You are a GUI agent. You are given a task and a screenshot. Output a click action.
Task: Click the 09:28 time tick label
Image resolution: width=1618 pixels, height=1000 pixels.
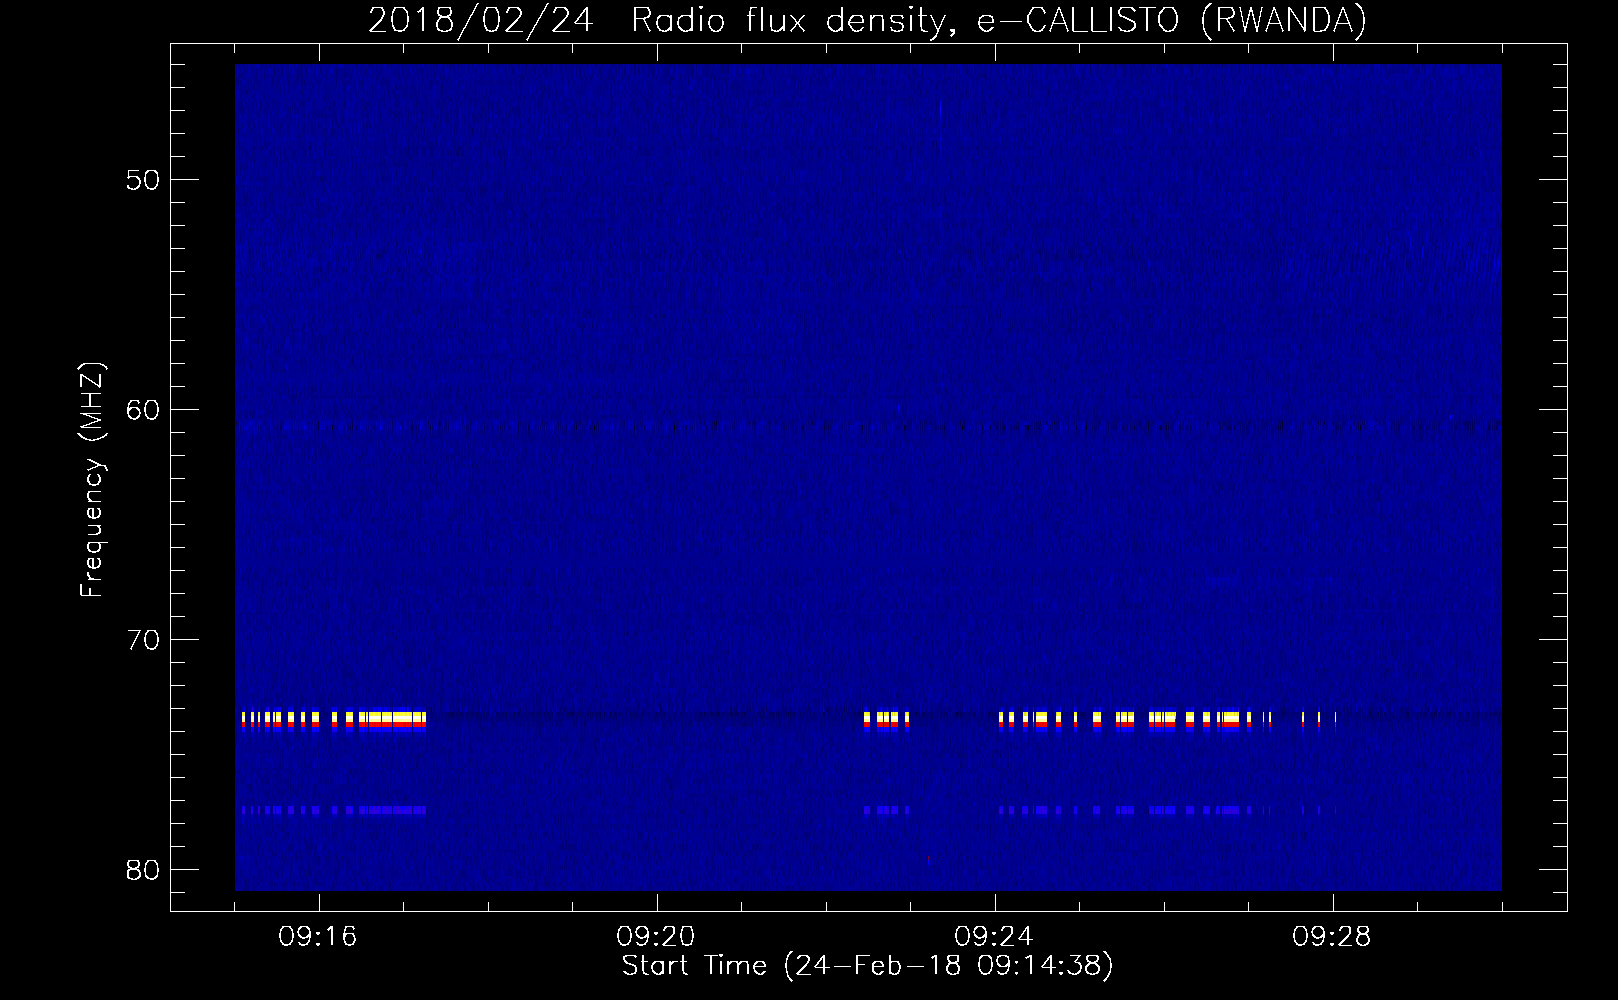click(1332, 937)
